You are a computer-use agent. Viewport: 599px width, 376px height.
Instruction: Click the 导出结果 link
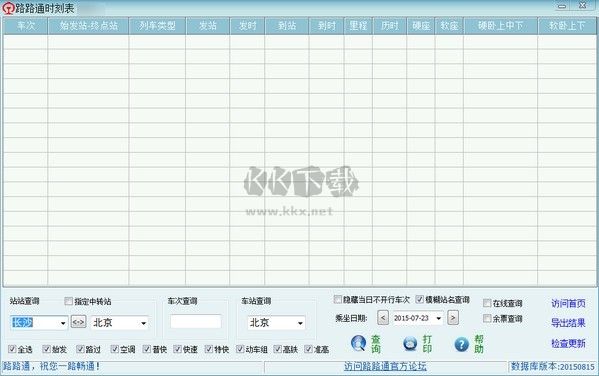[568, 323]
